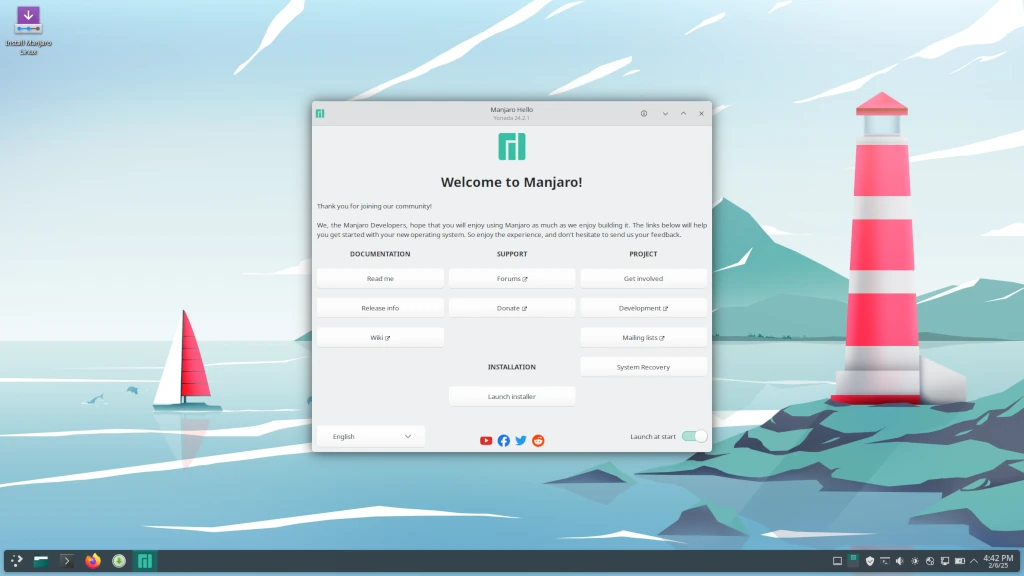This screenshot has height=576, width=1024.
Task: Open the Install Manjaro Linux desktop icon
Action: coord(28,31)
